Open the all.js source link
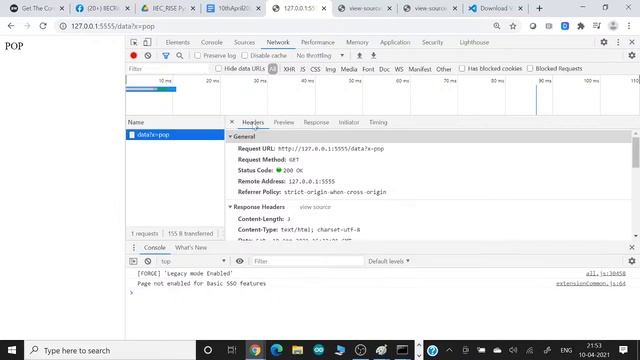 coord(605,273)
